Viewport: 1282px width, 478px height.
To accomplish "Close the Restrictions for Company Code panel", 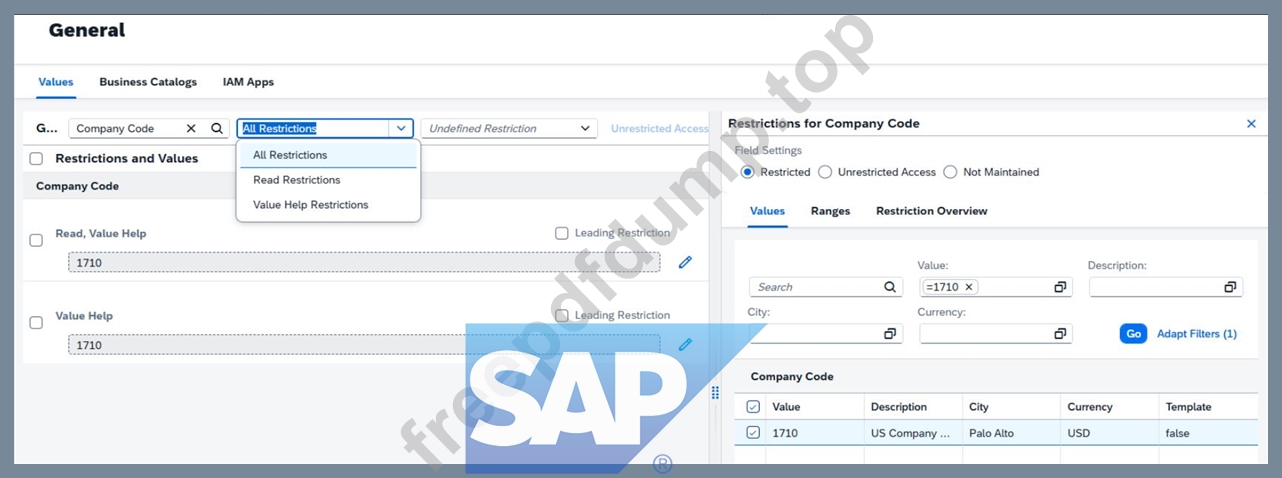I will pos(1251,124).
